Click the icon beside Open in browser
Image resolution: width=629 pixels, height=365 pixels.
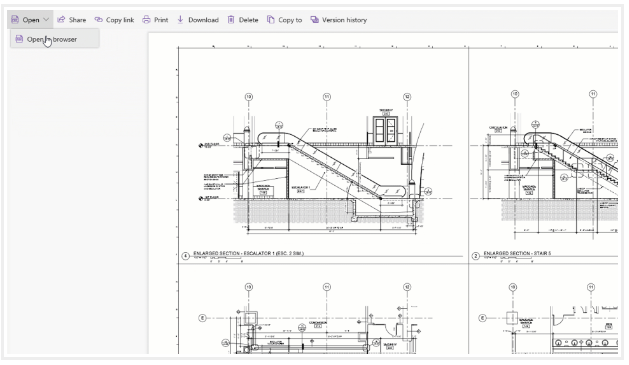[19, 39]
